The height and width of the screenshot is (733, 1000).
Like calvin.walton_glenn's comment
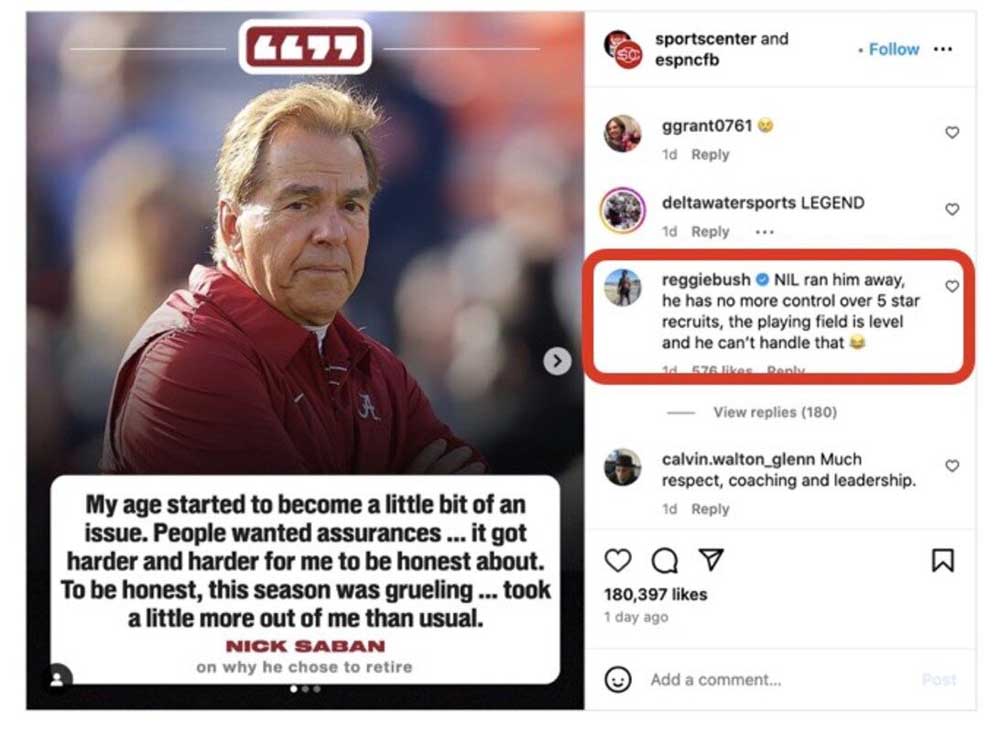952,466
